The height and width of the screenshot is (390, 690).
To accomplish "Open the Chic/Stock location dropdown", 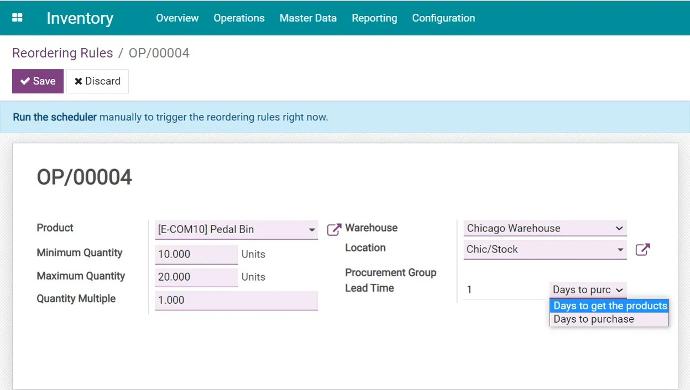I will tap(545, 250).
